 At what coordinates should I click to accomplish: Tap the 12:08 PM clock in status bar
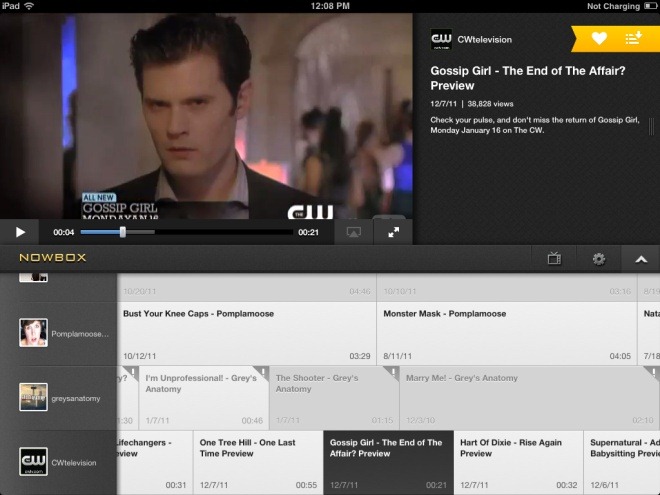click(x=330, y=6)
